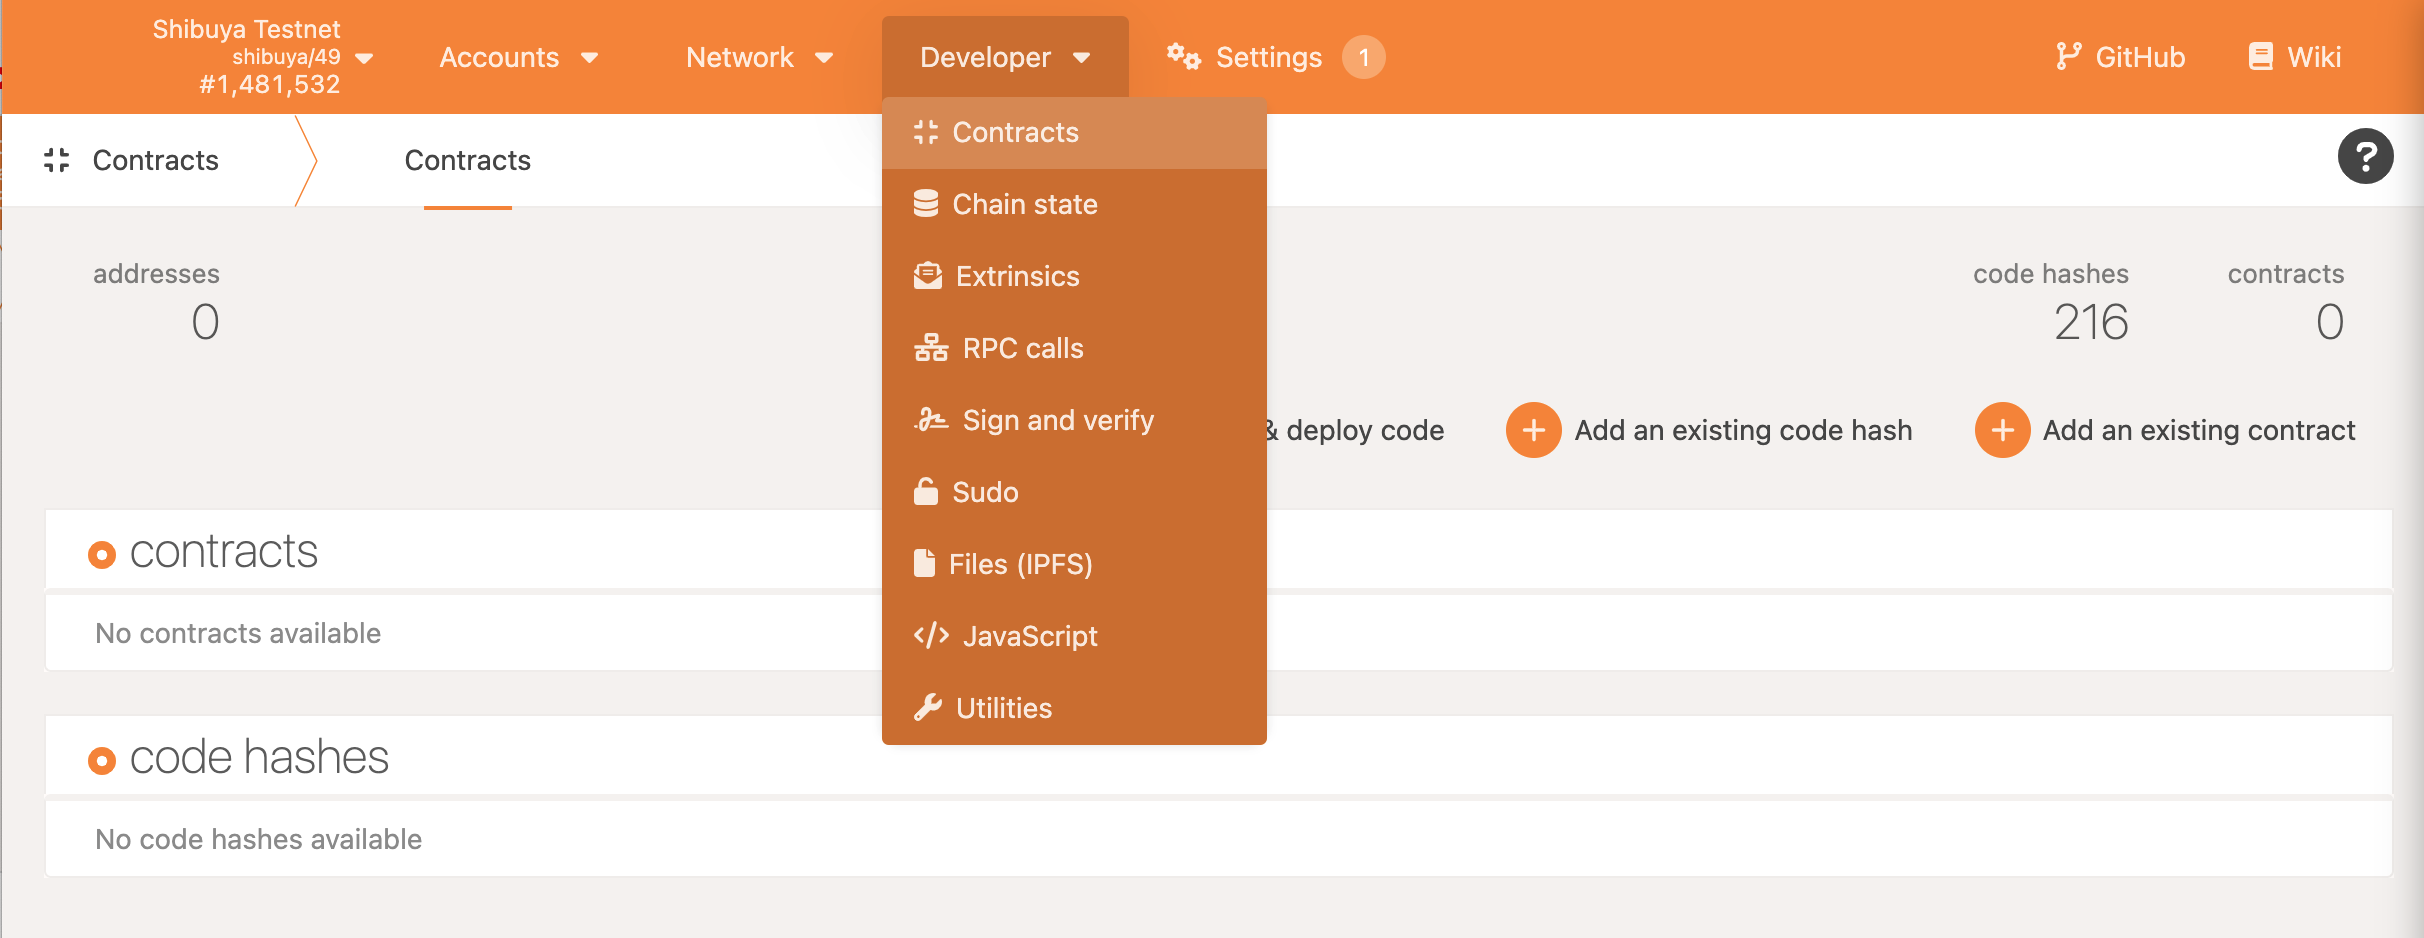The image size is (2424, 938).
Task: Expand the Accounts dropdown menu
Action: pyautogui.click(x=518, y=57)
